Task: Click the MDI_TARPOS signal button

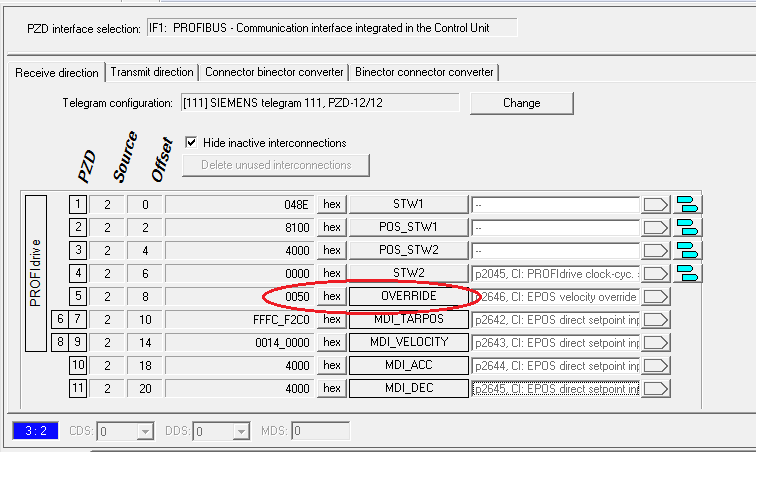Action: [x=408, y=319]
